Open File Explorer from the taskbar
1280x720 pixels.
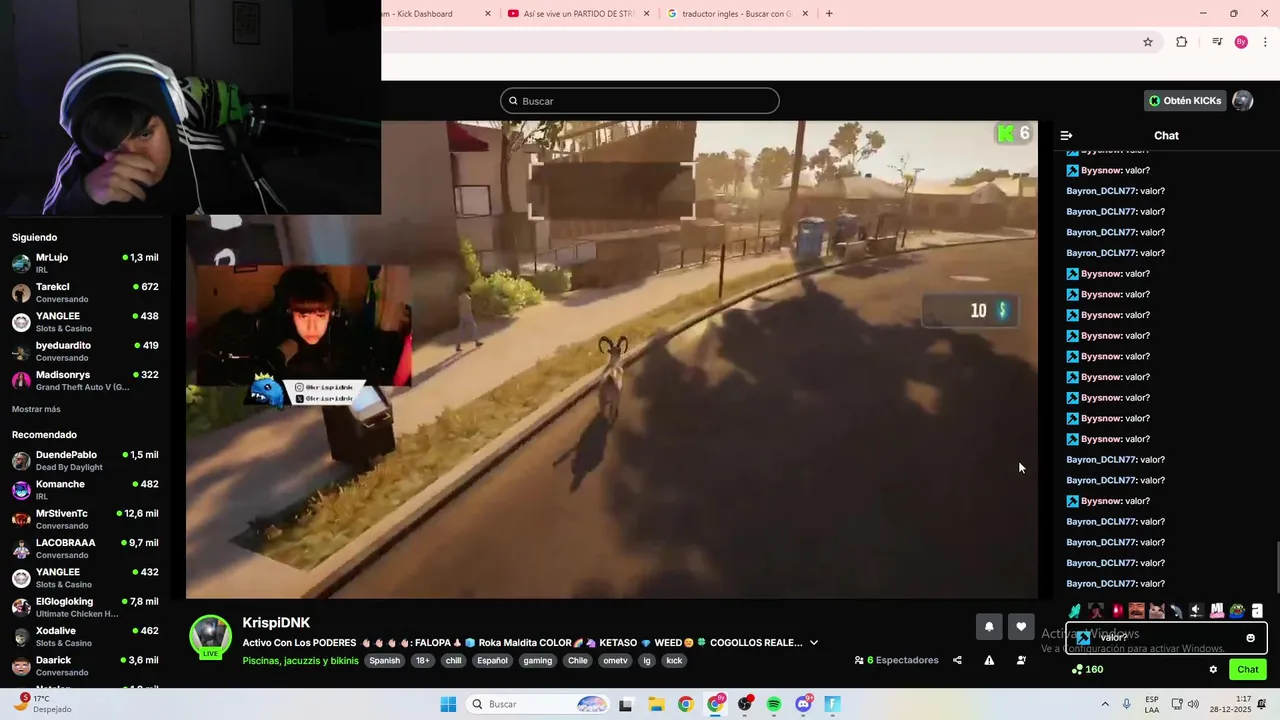(x=656, y=704)
